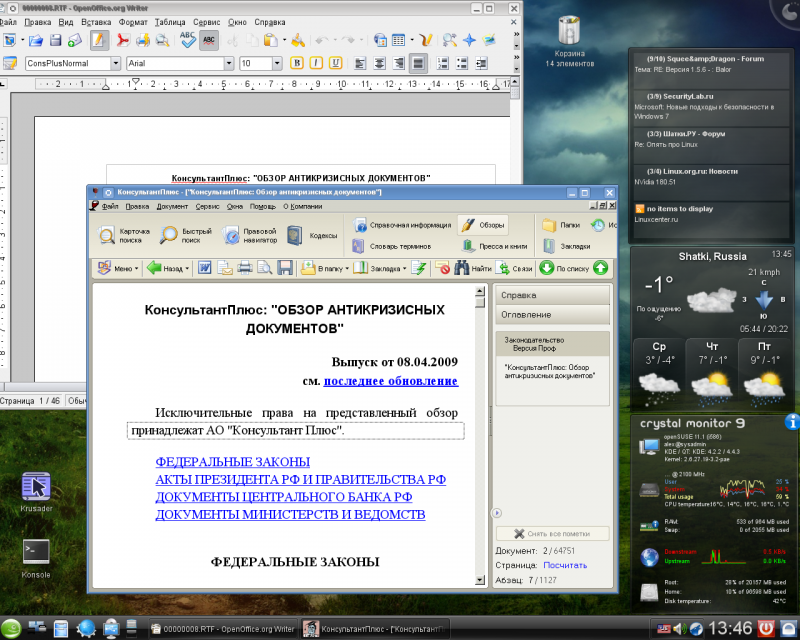
Task: Launch Быстрый поиск quick search
Action: tap(186, 235)
